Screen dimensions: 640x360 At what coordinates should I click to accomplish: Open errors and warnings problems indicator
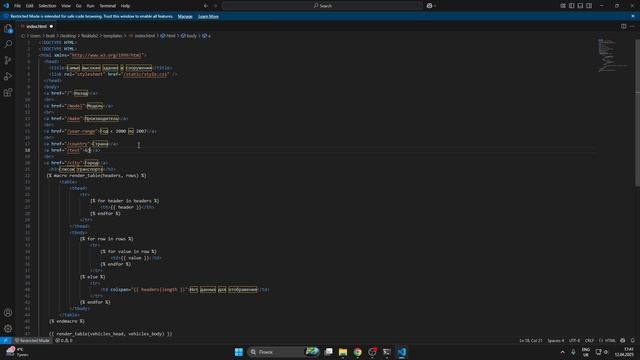click(64, 340)
